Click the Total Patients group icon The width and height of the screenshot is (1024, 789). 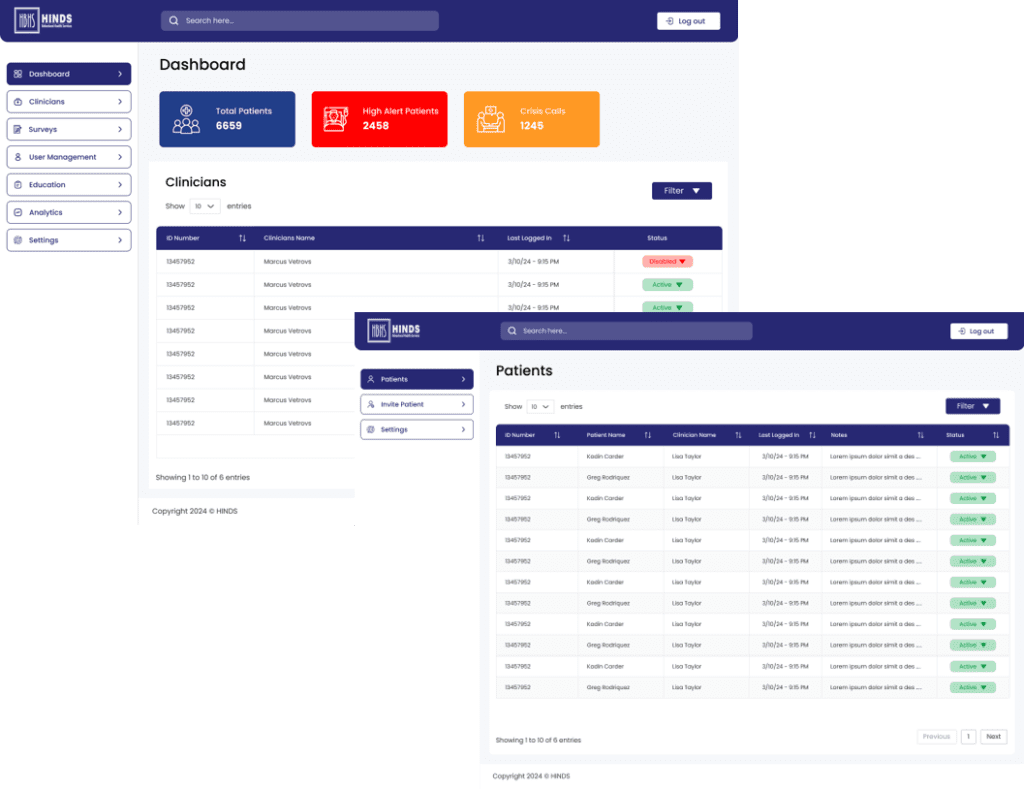click(x=186, y=119)
